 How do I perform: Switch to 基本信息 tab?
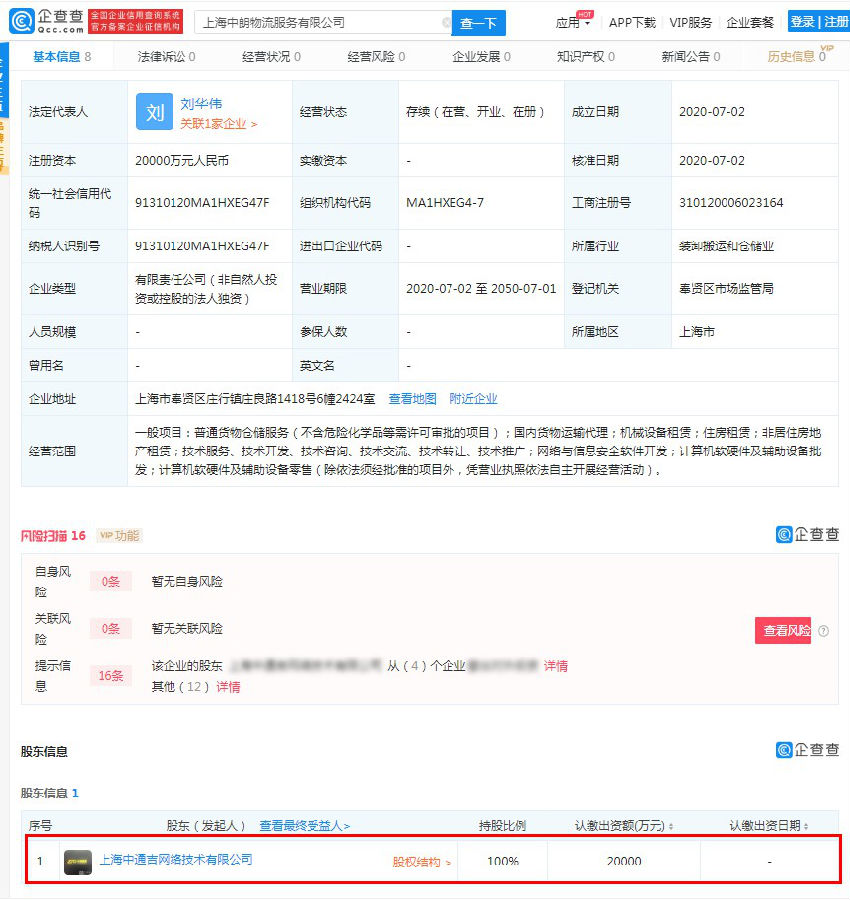62,56
